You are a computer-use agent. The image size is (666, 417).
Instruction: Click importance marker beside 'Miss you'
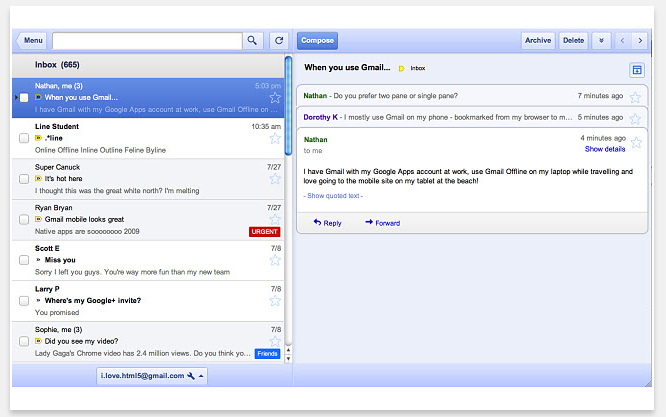click(38, 260)
